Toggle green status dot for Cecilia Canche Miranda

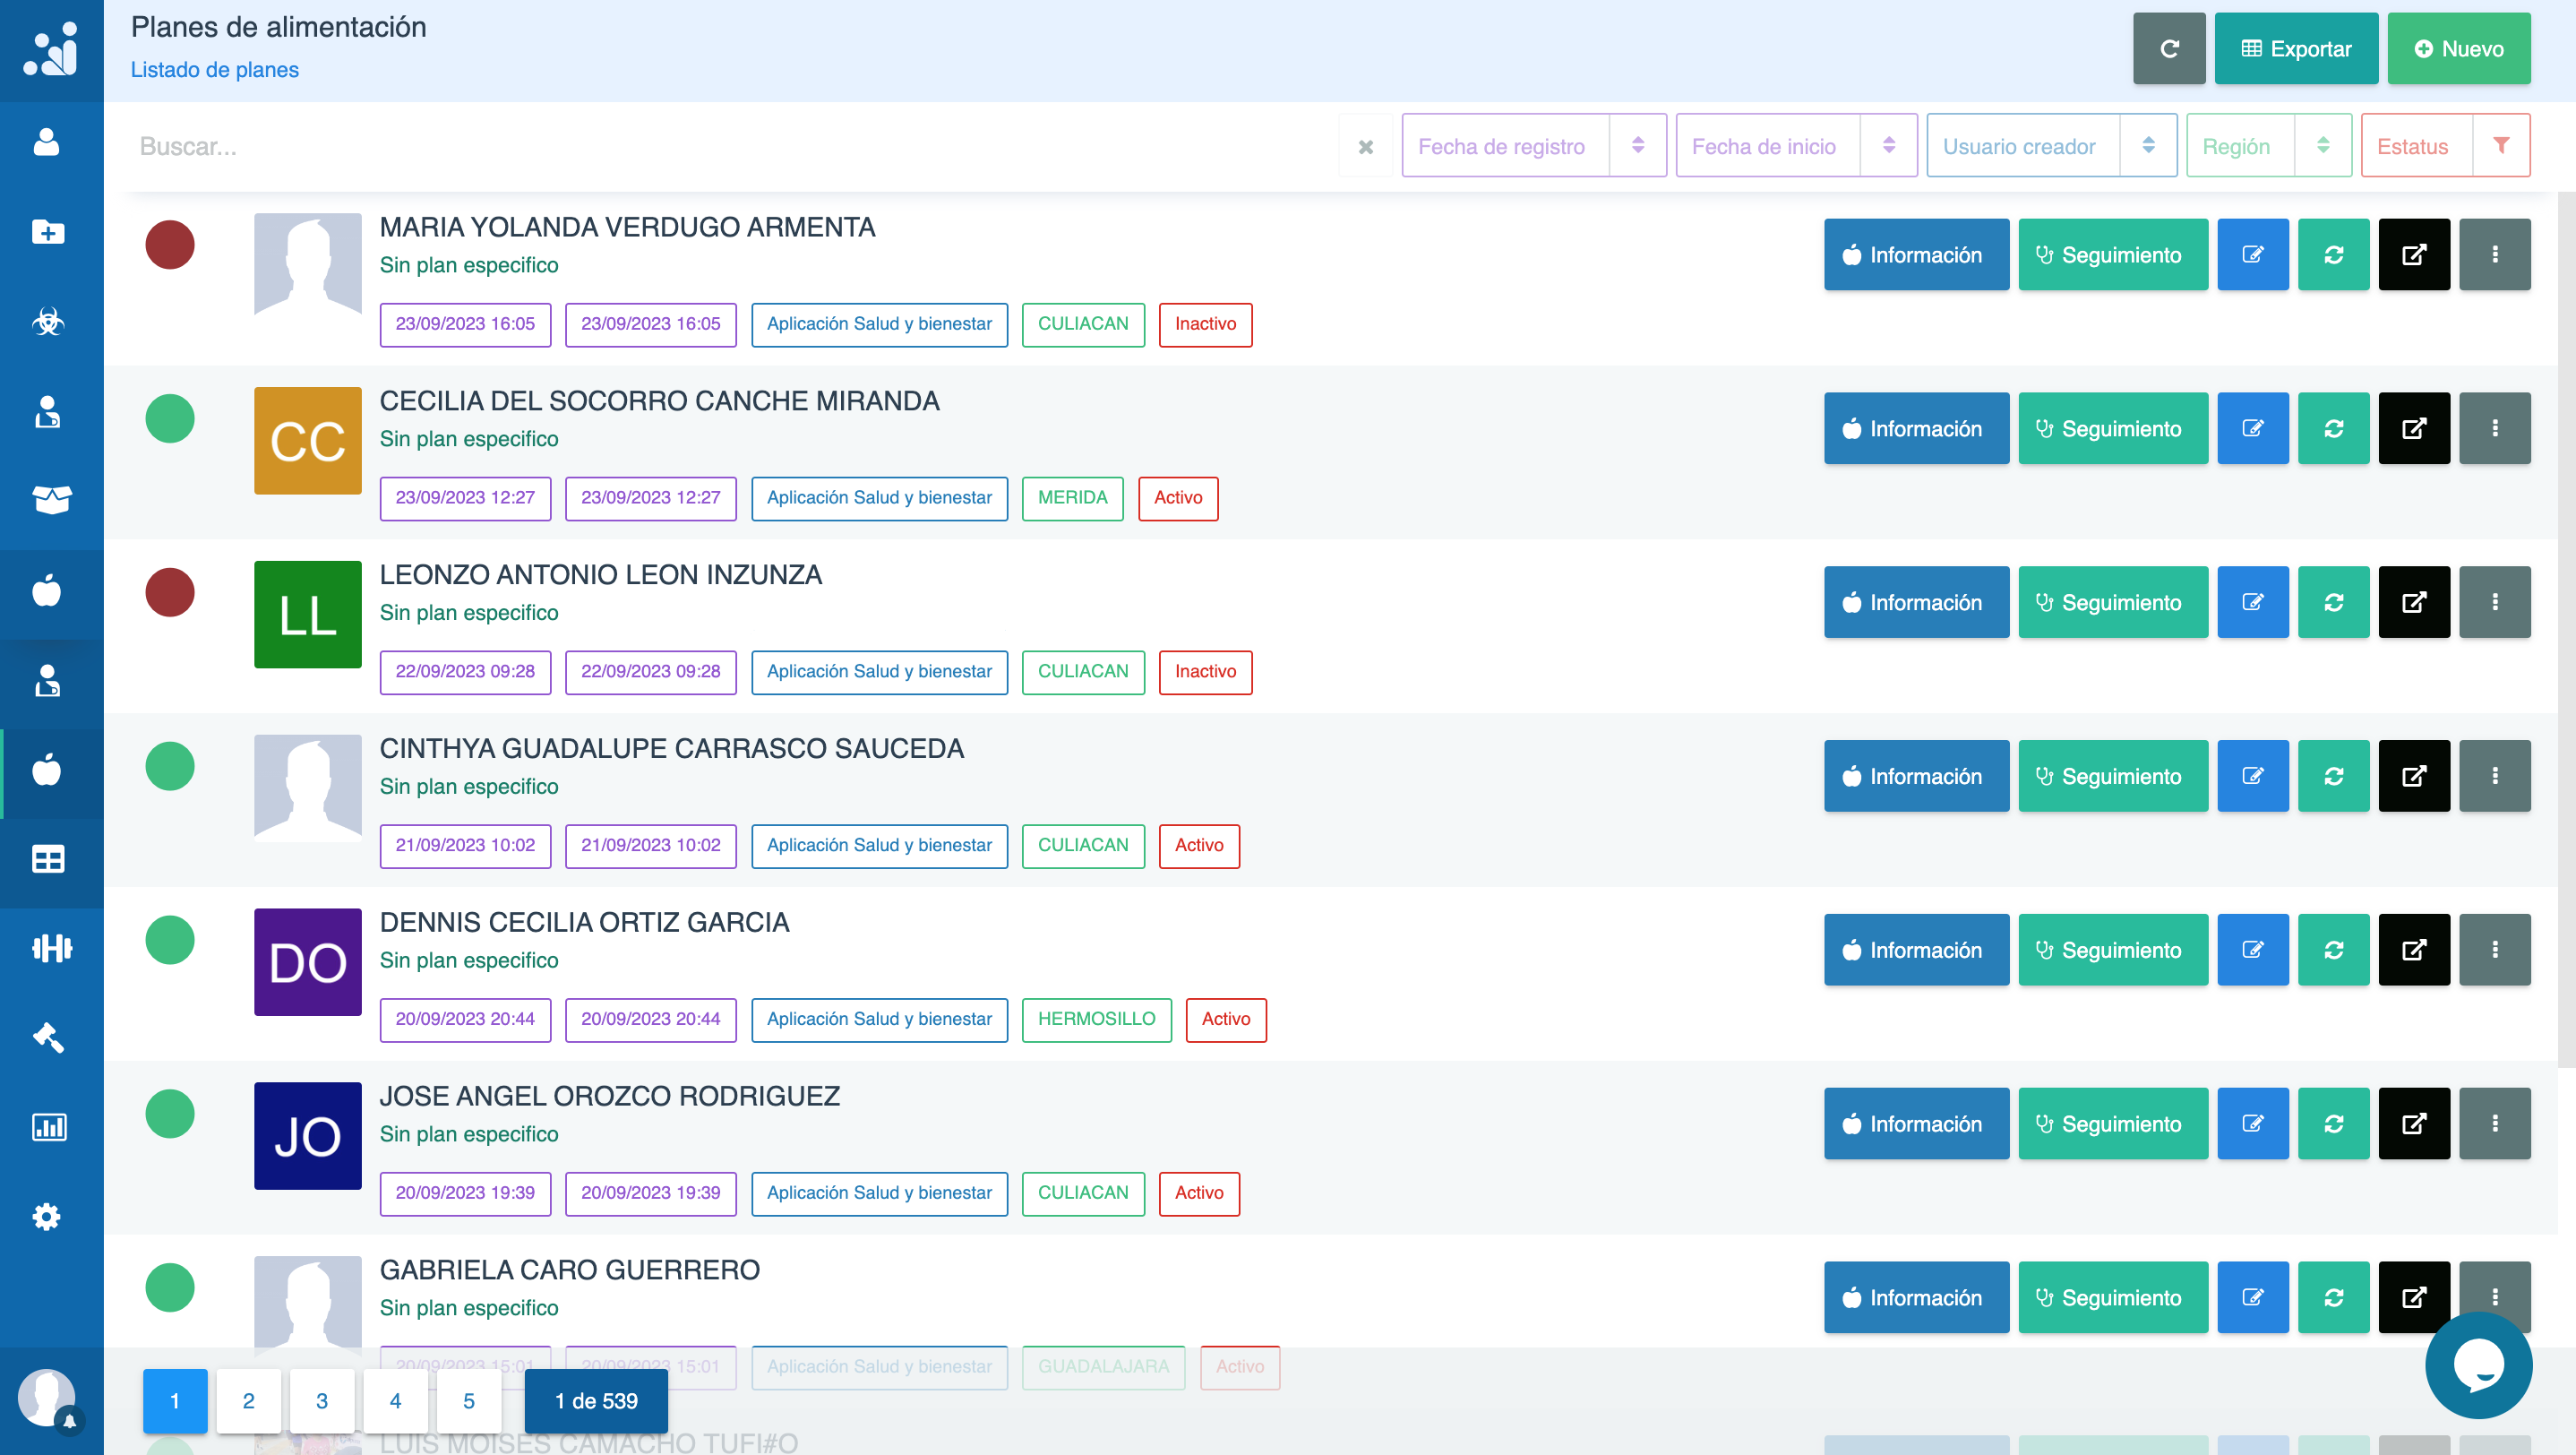[x=170, y=419]
